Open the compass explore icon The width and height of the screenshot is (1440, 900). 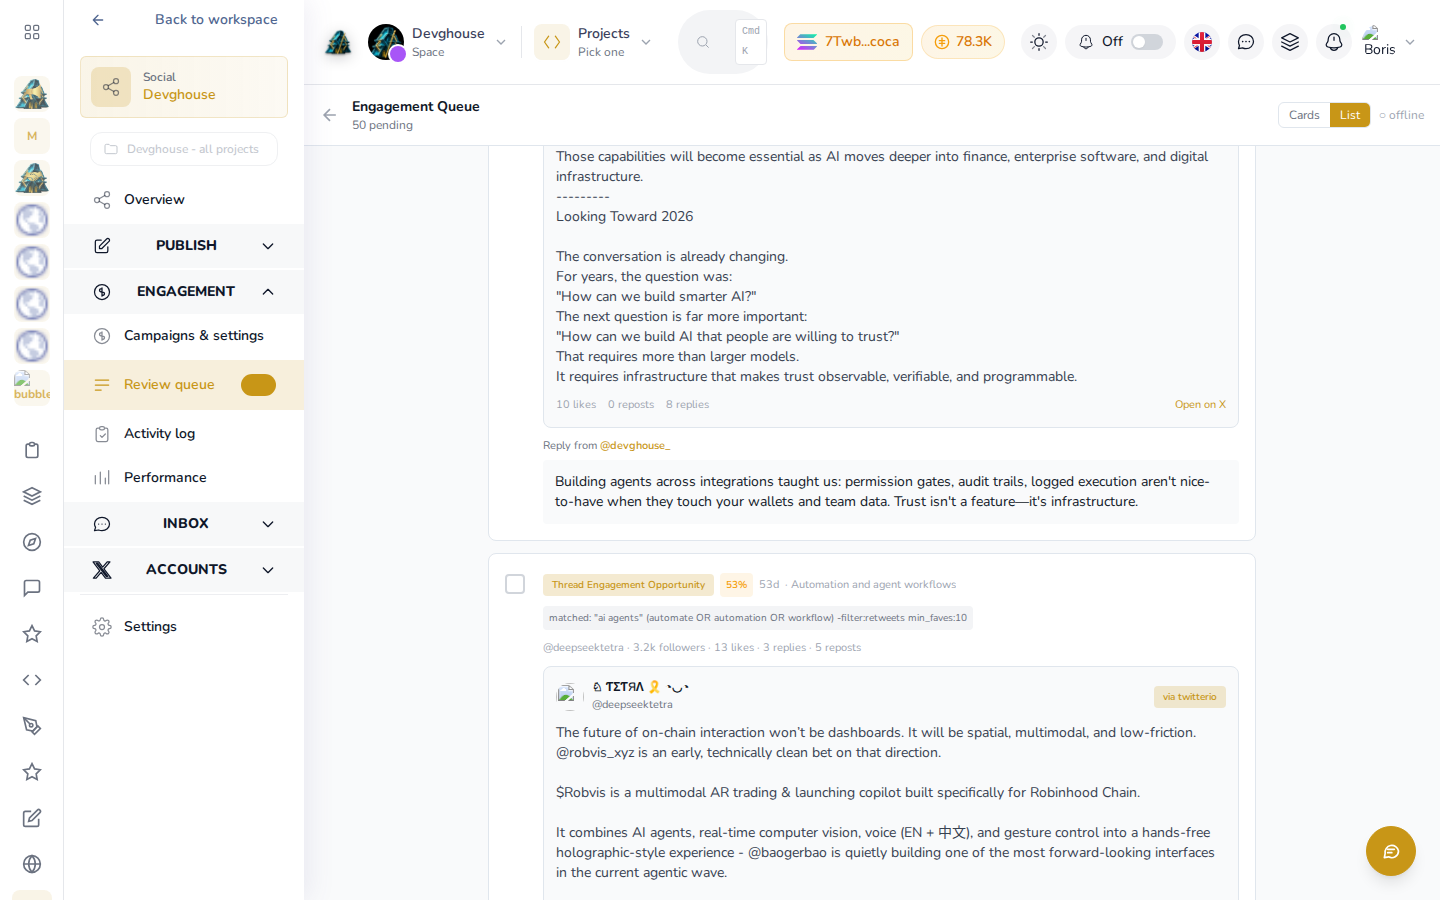point(32,542)
